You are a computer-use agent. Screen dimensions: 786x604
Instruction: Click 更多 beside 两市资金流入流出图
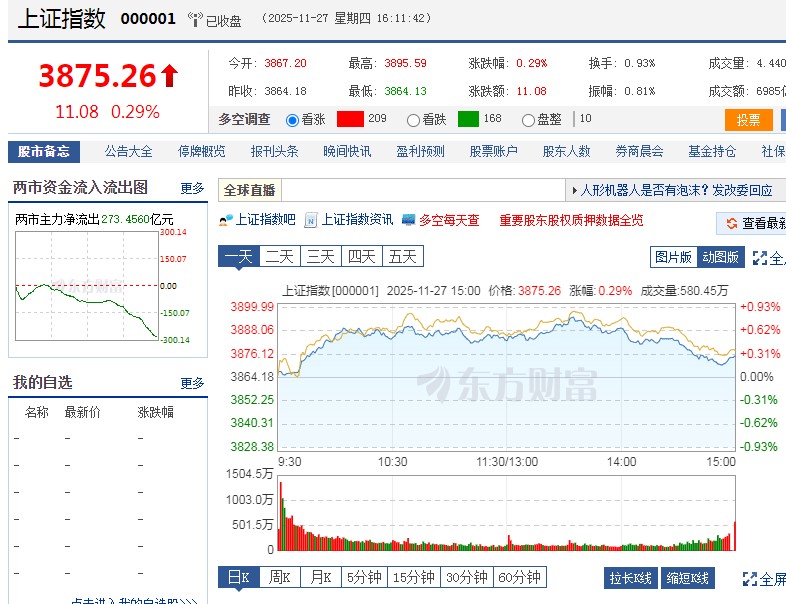(192, 188)
